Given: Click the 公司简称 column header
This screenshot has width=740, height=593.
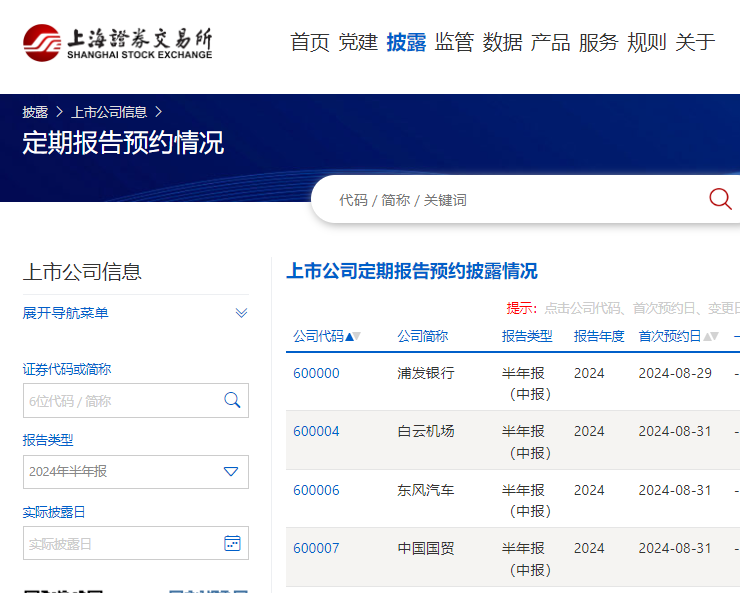Looking at the screenshot, I should [422, 336].
